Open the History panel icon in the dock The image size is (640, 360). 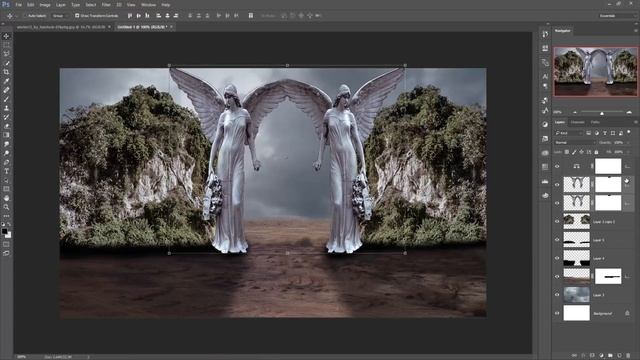tap(545, 34)
